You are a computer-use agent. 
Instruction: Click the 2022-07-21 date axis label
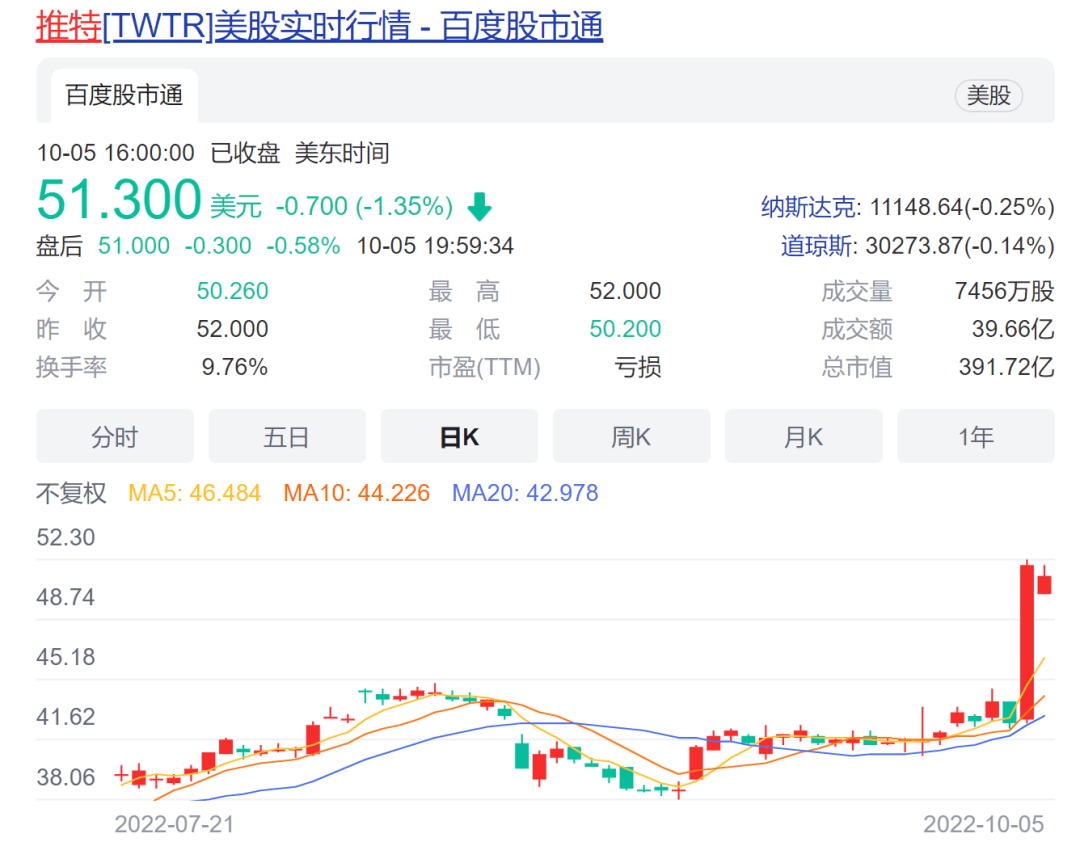(174, 824)
